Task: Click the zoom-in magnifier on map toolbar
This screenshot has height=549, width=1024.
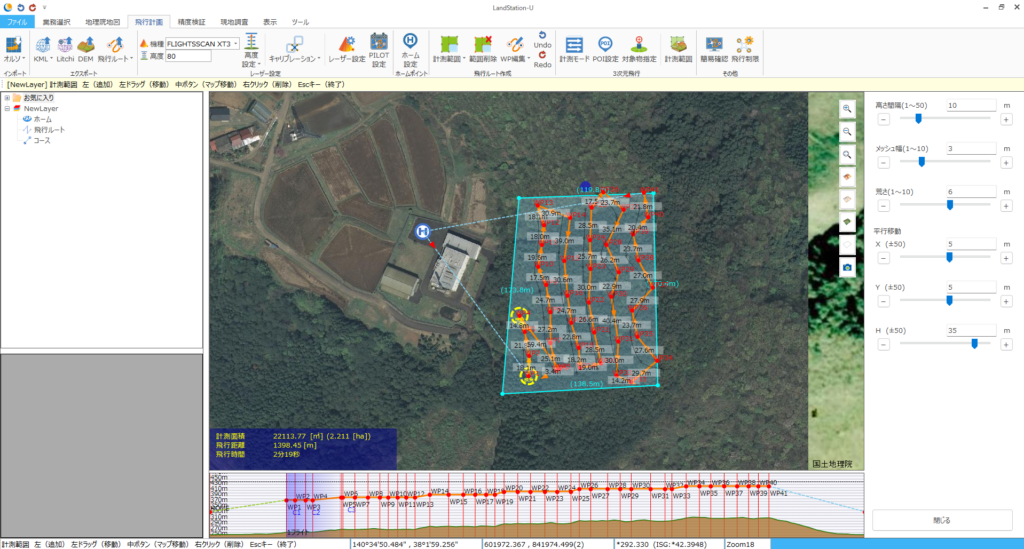Action: (x=847, y=109)
